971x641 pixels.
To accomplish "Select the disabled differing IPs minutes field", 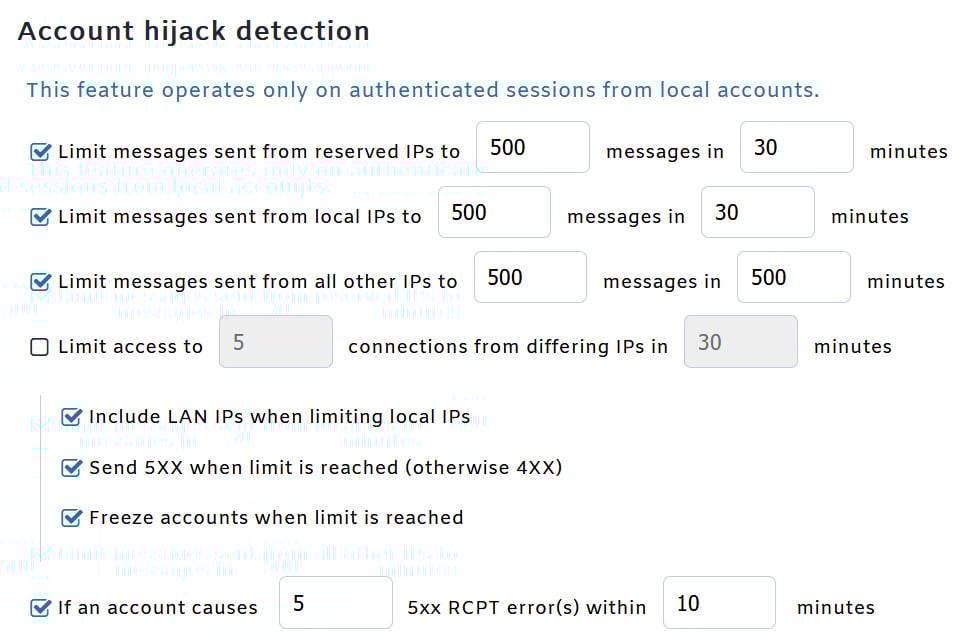I will (x=740, y=342).
